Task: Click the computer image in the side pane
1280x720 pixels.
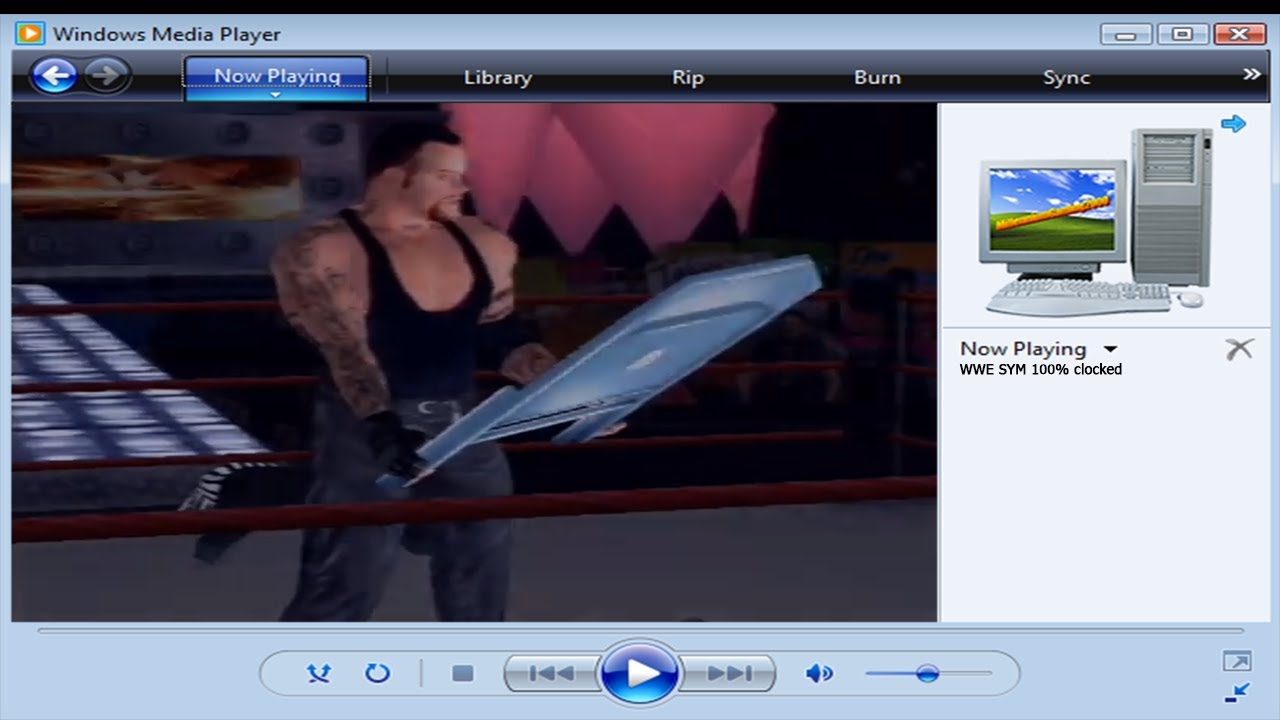Action: [x=1096, y=221]
